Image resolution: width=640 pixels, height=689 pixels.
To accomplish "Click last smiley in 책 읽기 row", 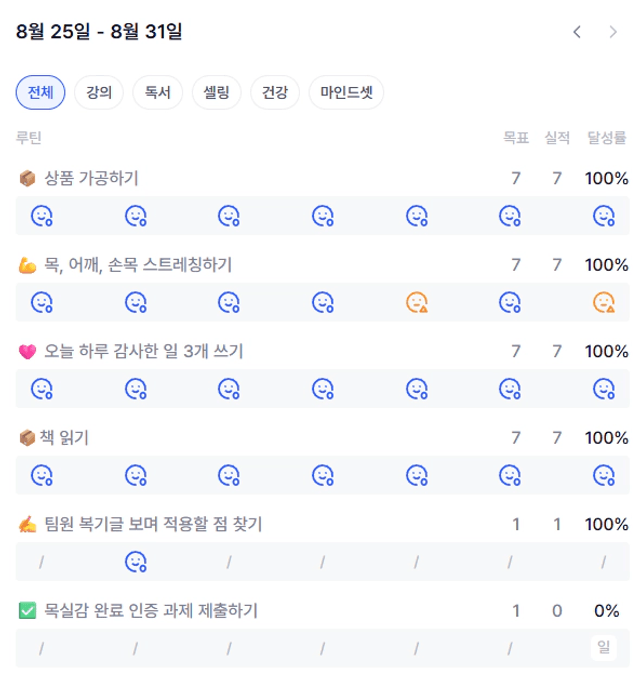I will [604, 475].
